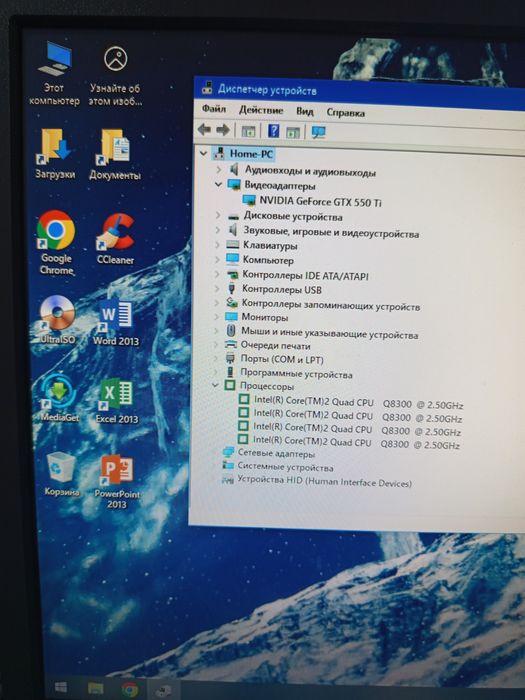Launch UltraISO from desktop
This screenshot has height=700, width=525.
57,320
